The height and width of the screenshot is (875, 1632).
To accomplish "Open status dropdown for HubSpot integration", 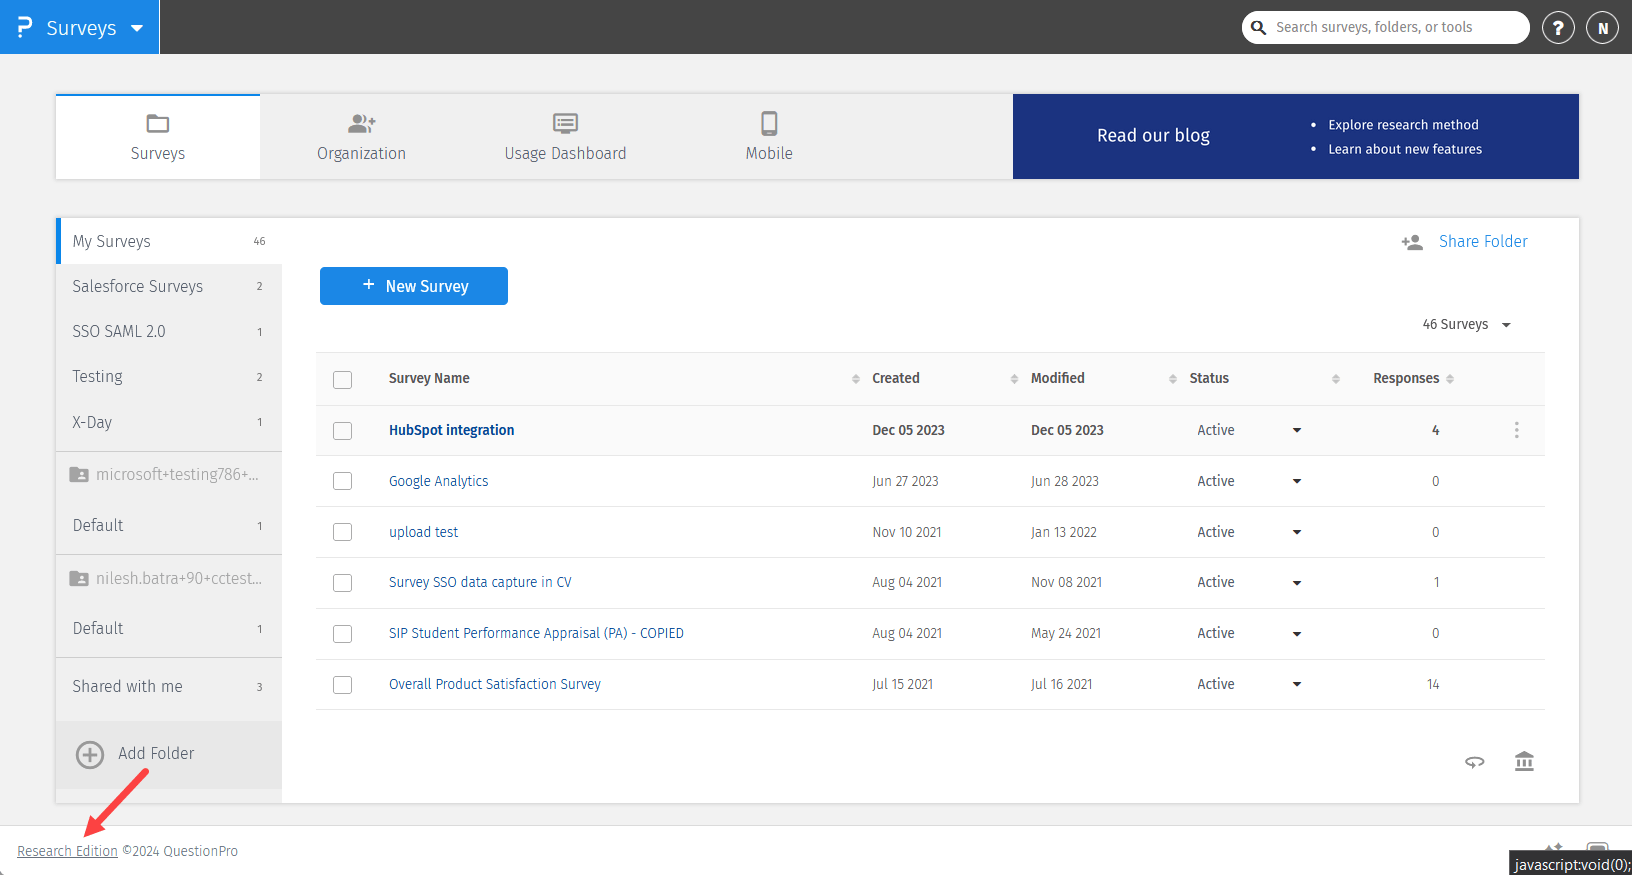I will pyautogui.click(x=1296, y=431).
